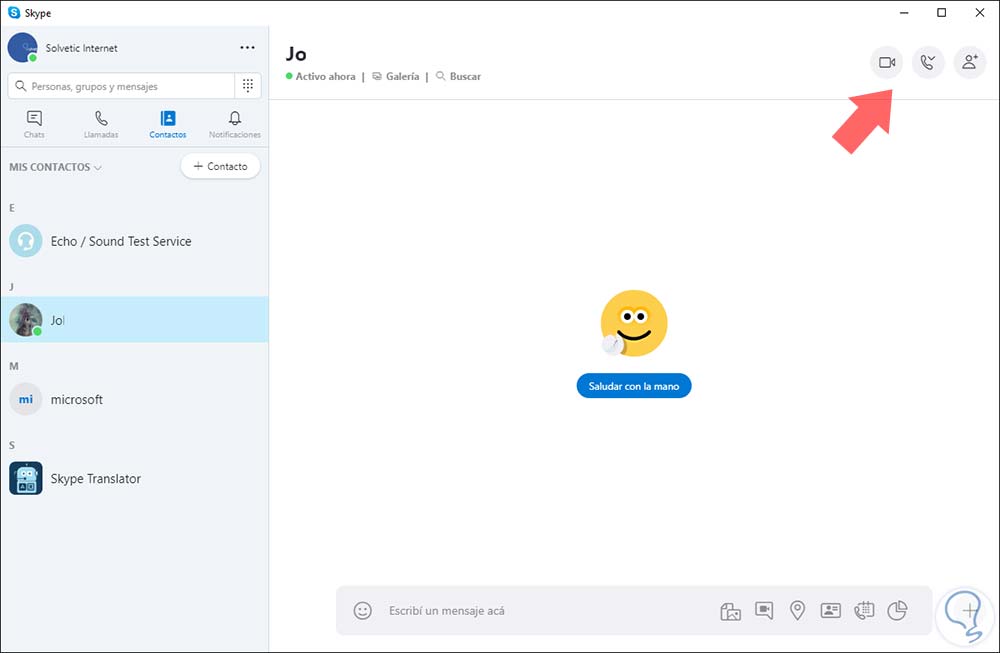Switch to the Contactos tab
The width and height of the screenshot is (1000, 653).
[167, 123]
